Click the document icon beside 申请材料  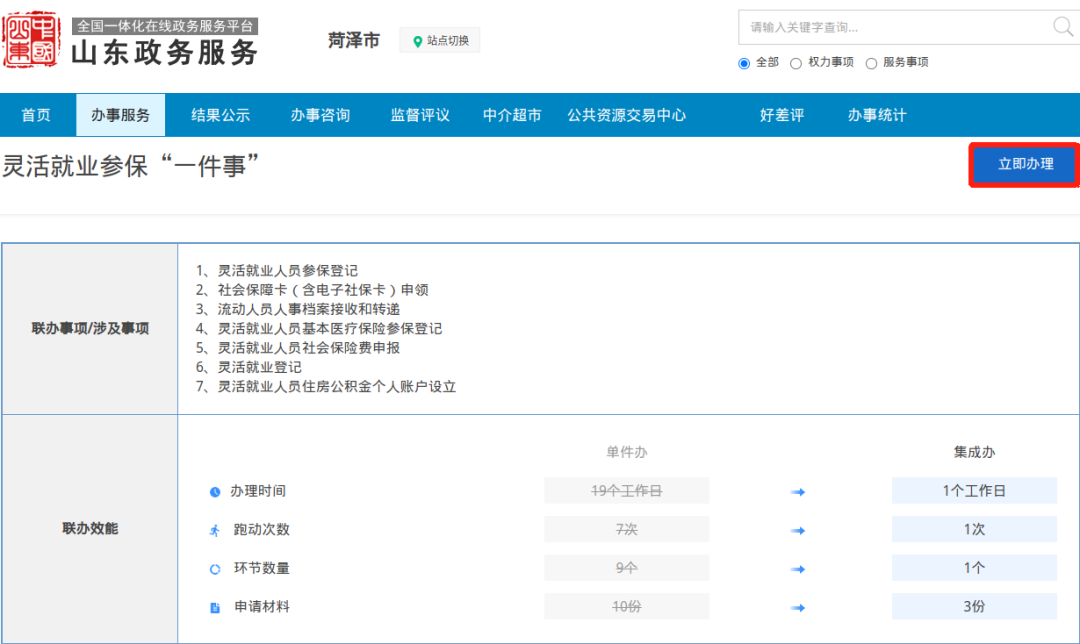point(215,607)
